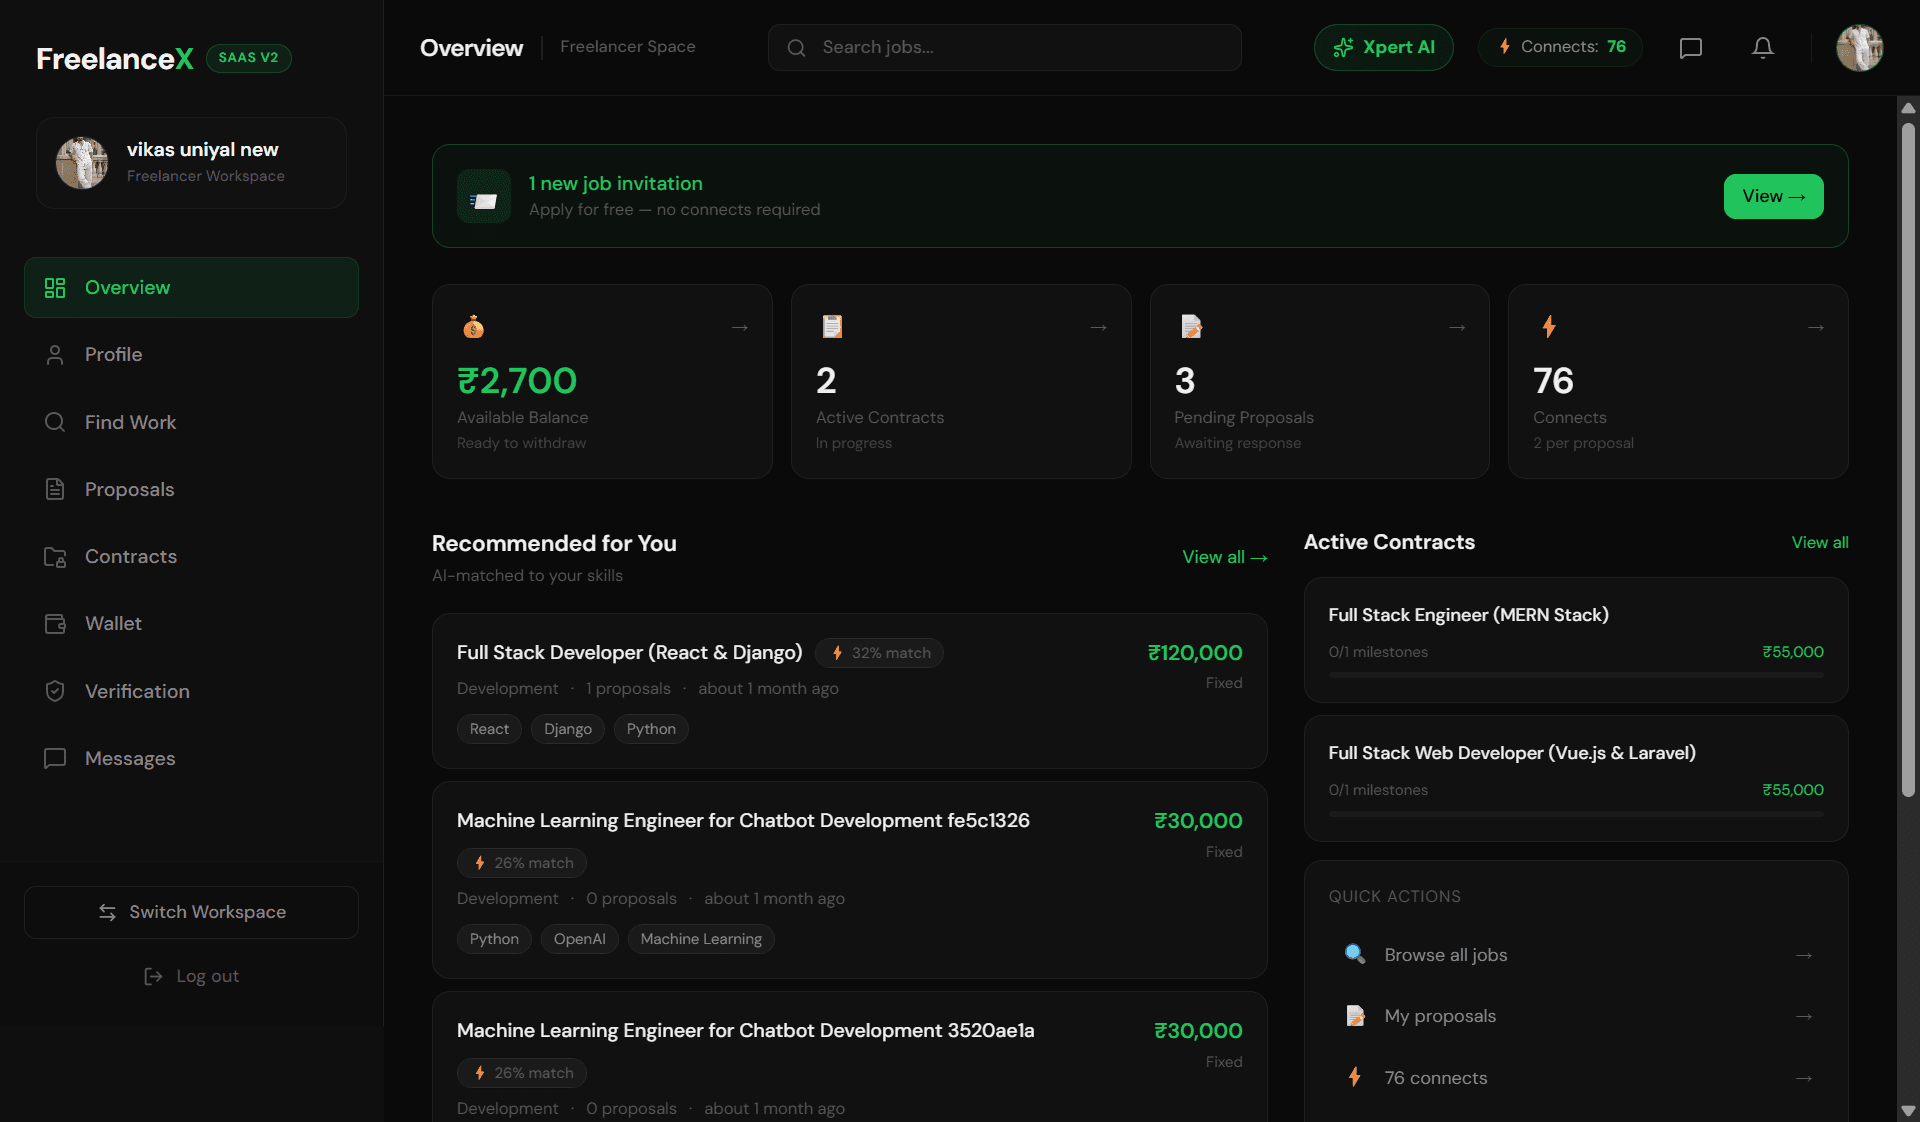Click the Proposals document icon
Screen dimensions: 1920x1122
pyautogui.click(x=55, y=489)
